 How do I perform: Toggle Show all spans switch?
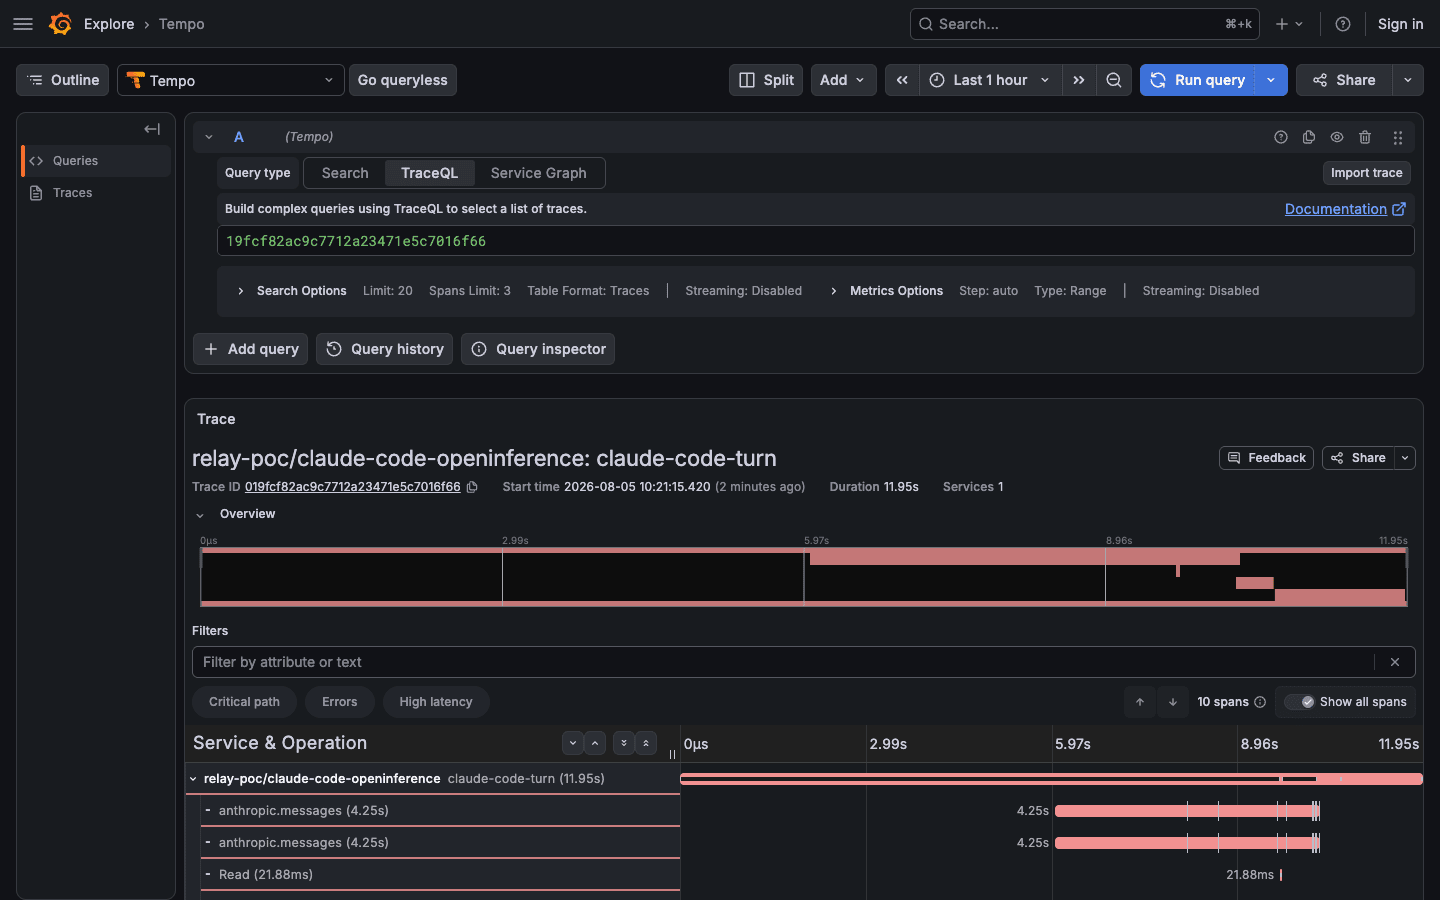[x=1300, y=702]
